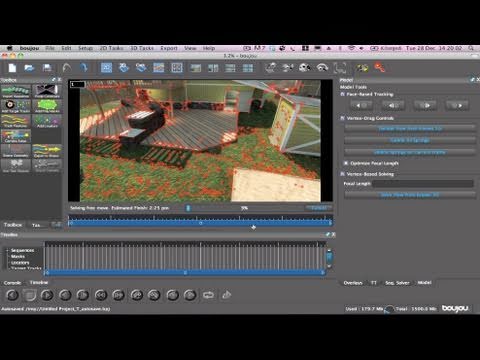Viewport: 480px width, 360px height.
Task: Click the Focal Length input field
Action: (423, 184)
